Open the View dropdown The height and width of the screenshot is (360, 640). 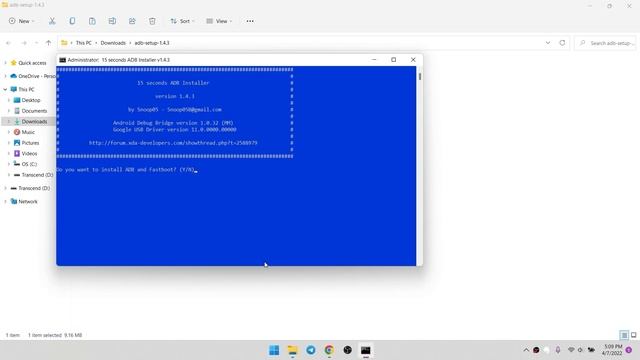coord(219,21)
